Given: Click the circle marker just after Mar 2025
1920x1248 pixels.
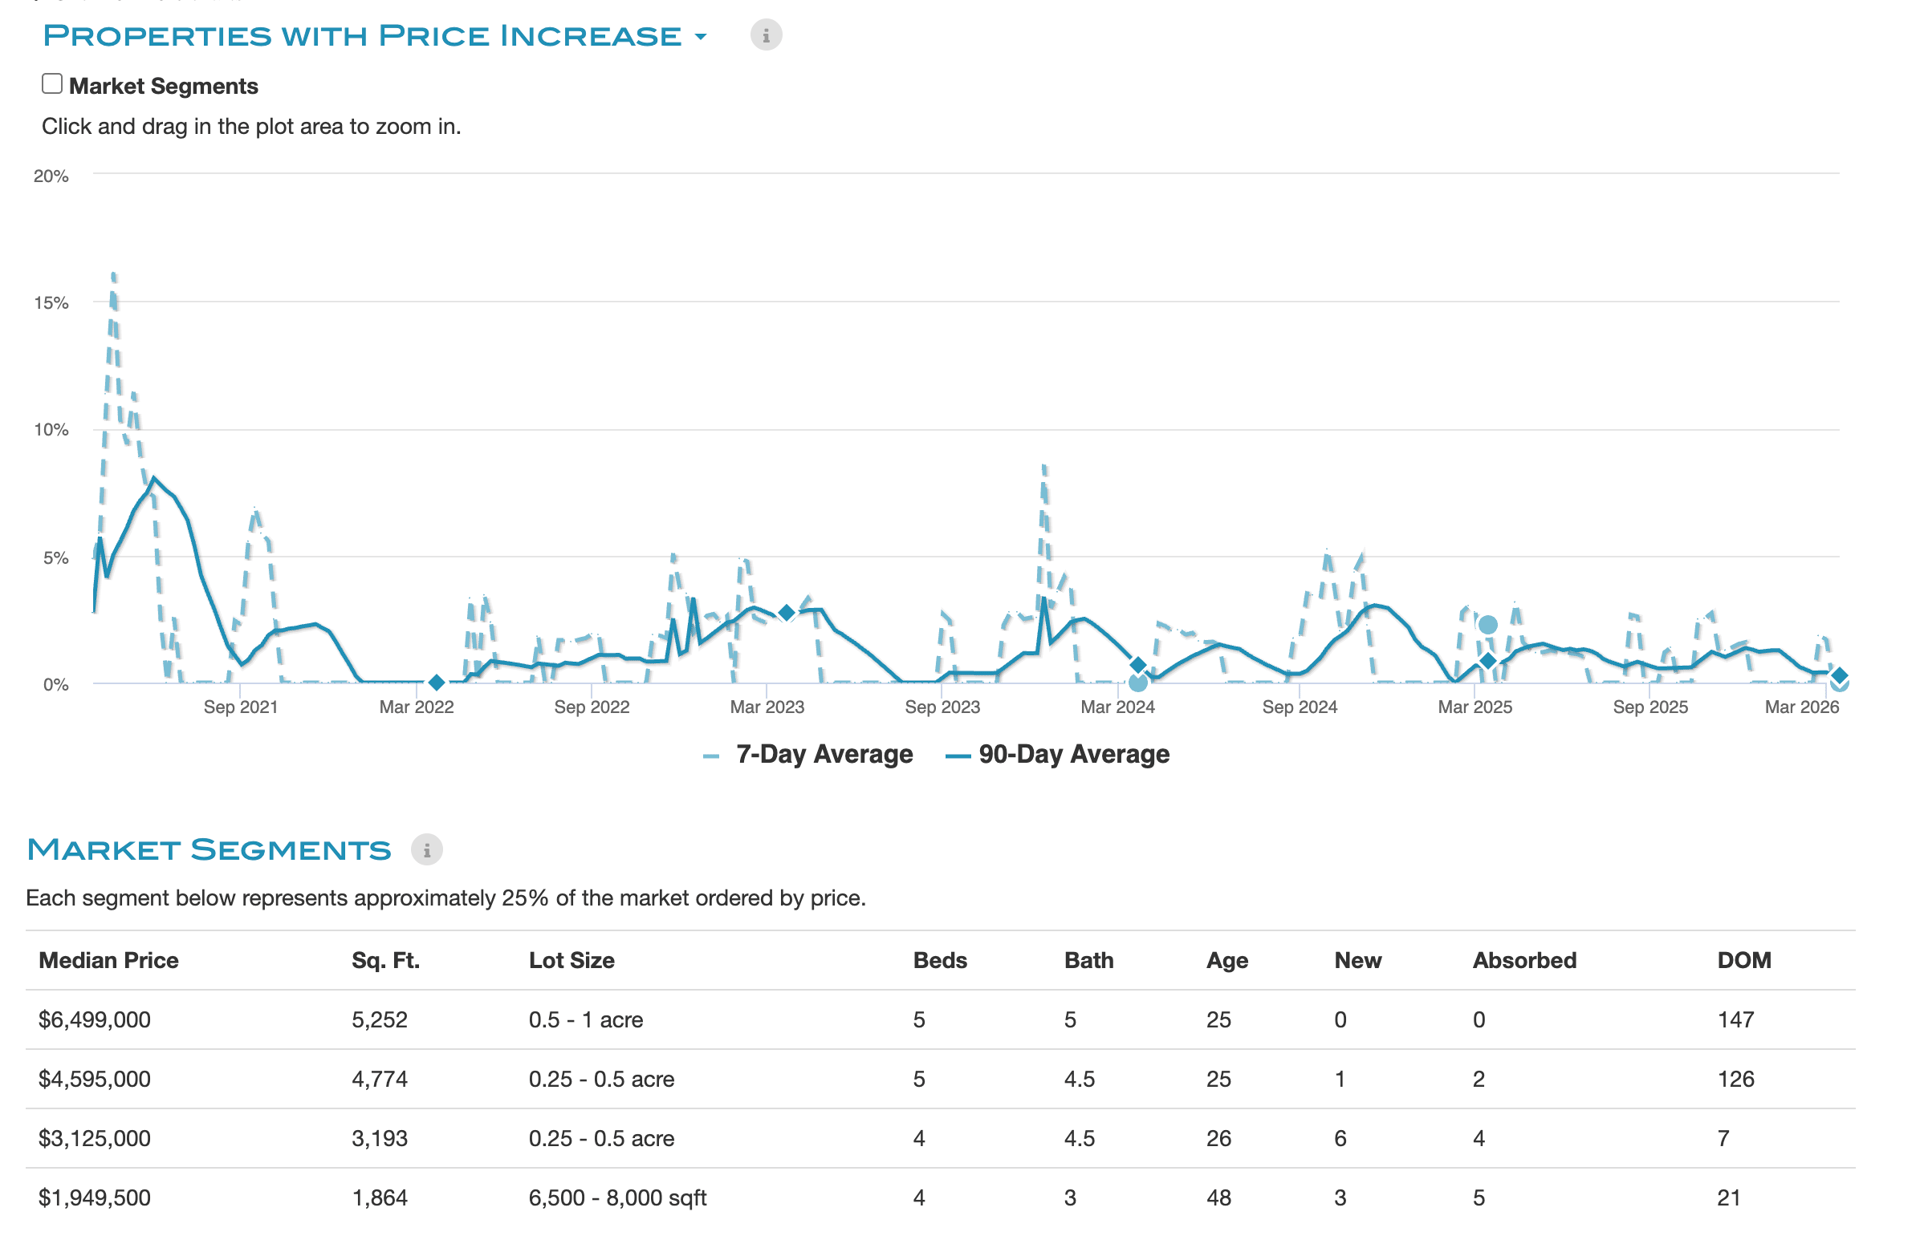Looking at the screenshot, I should [x=1488, y=625].
